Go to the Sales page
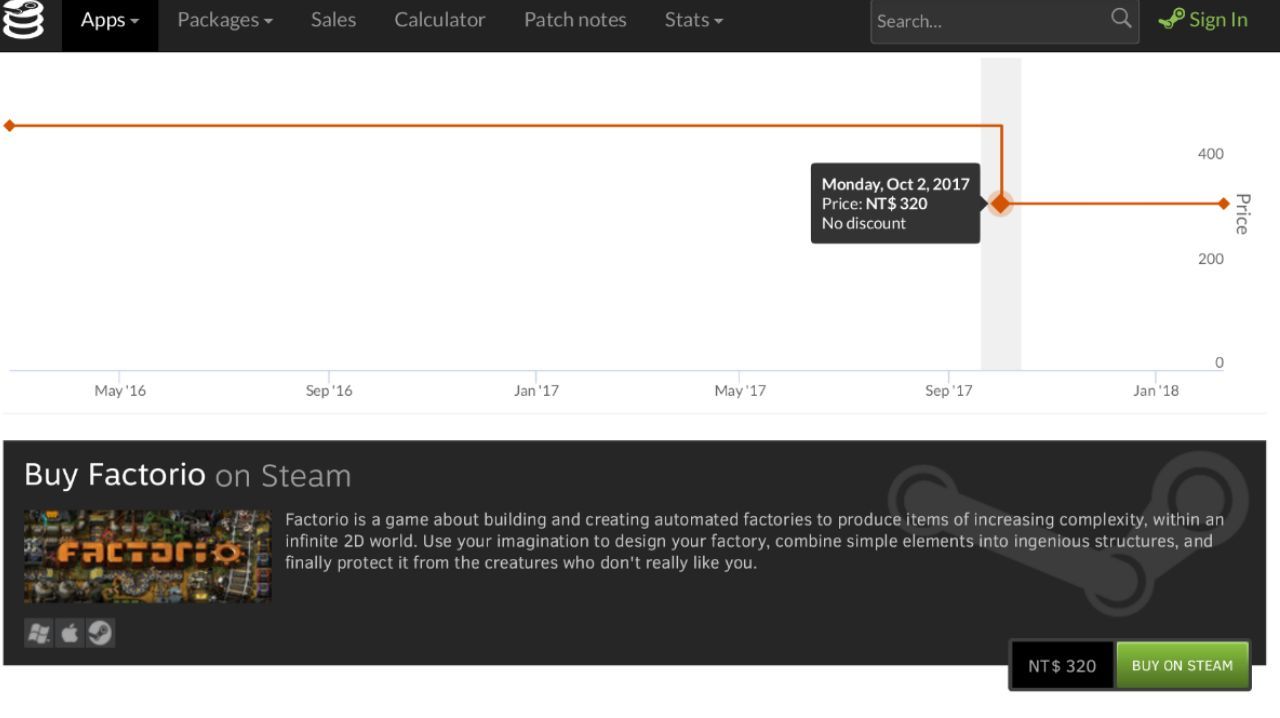The width and height of the screenshot is (1280, 718). pyautogui.click(x=333, y=20)
